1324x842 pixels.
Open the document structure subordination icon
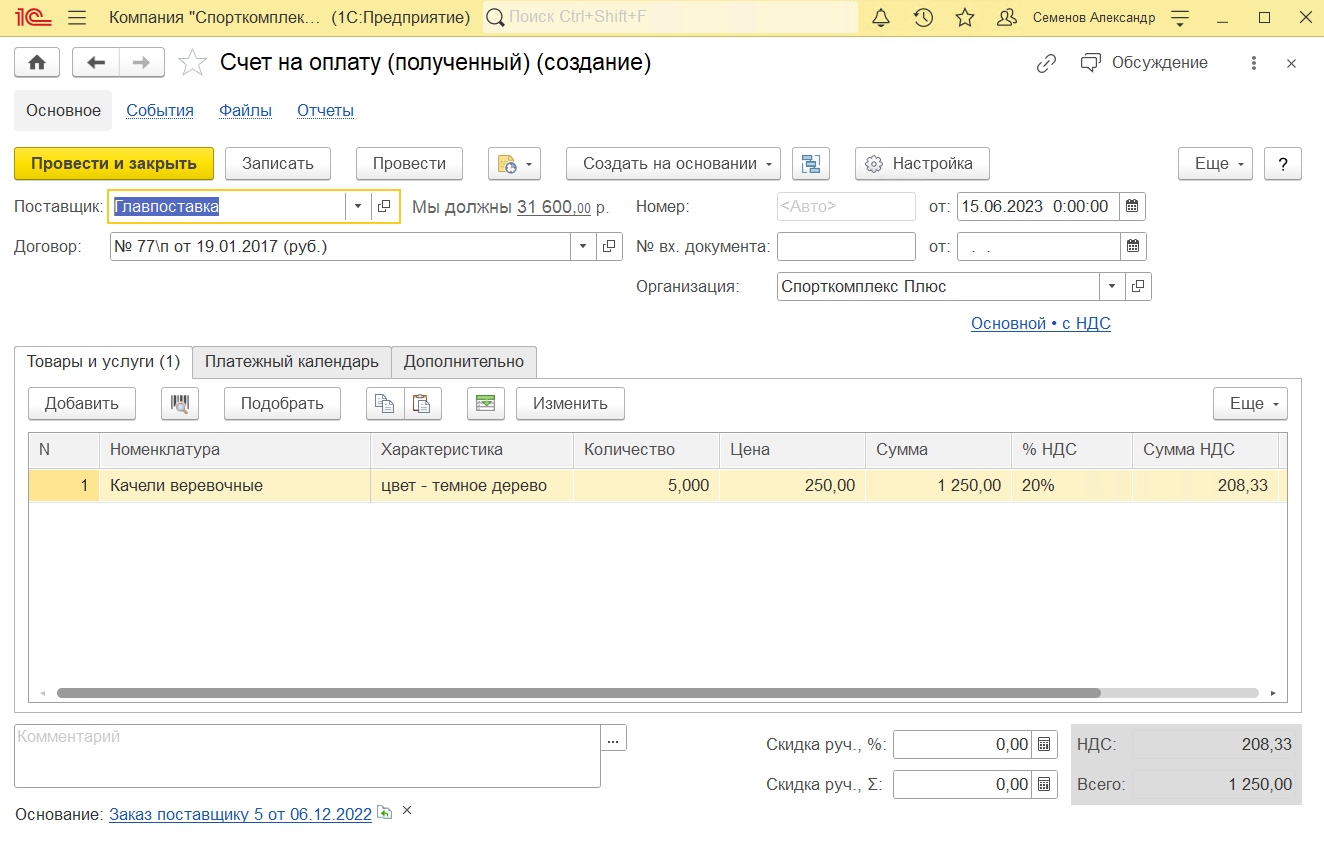coord(811,164)
